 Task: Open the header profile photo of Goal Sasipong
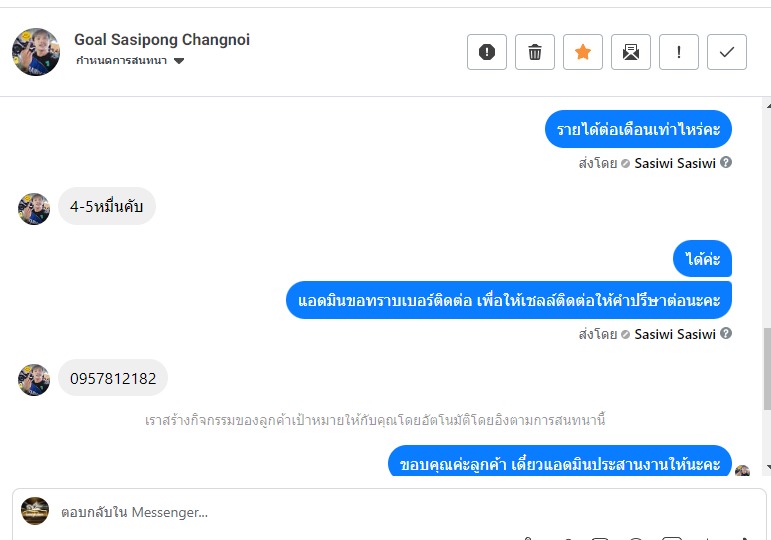(x=35, y=52)
